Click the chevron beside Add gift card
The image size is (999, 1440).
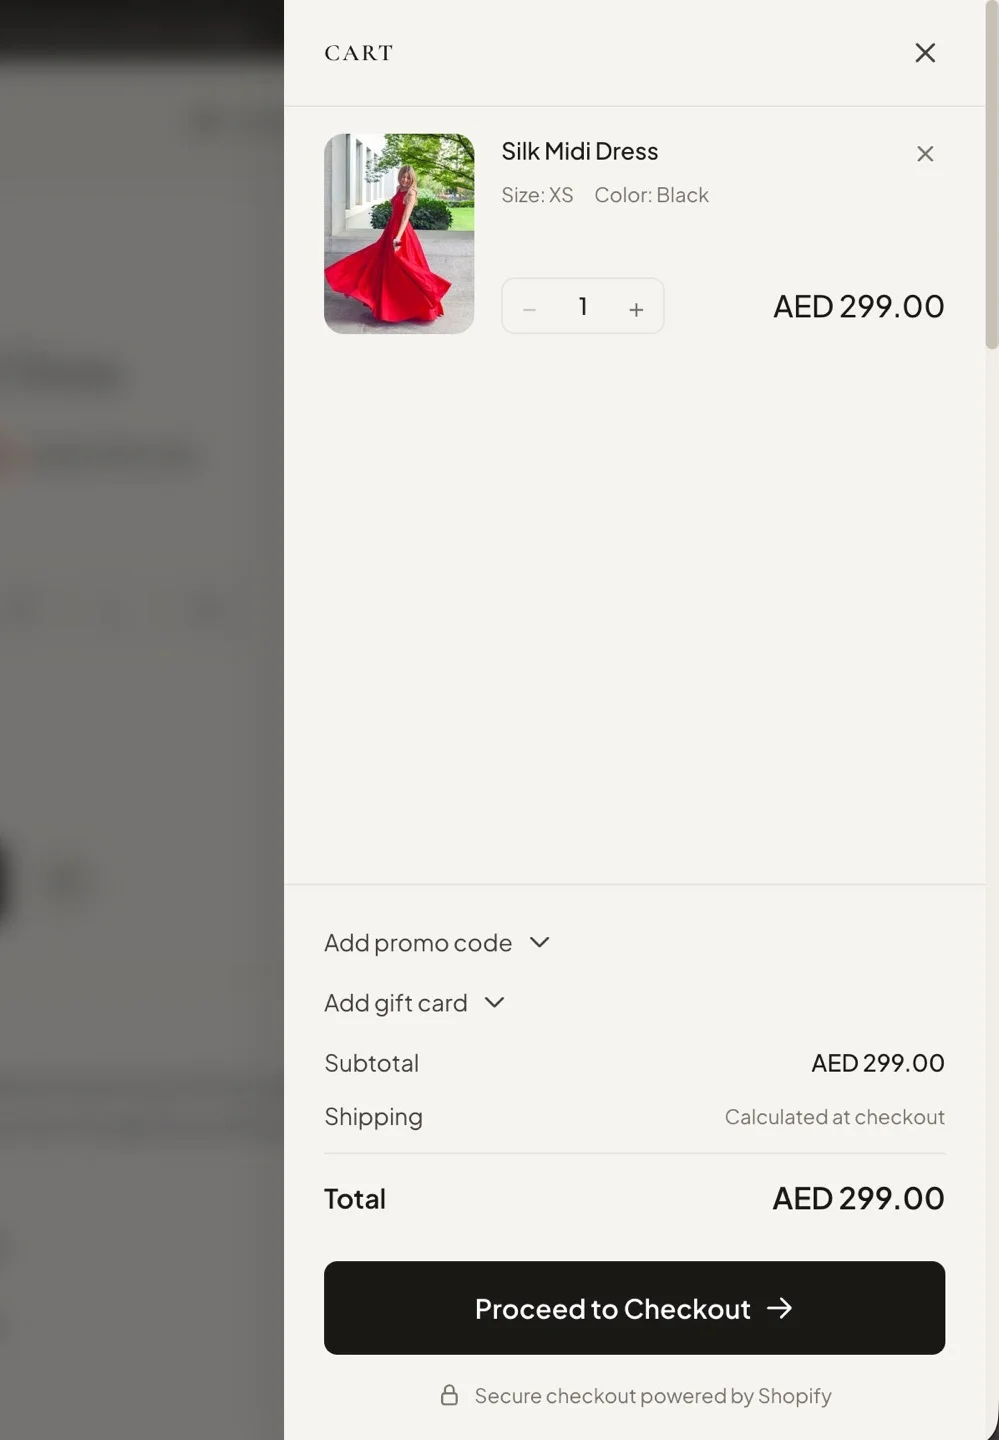pyautogui.click(x=495, y=1002)
